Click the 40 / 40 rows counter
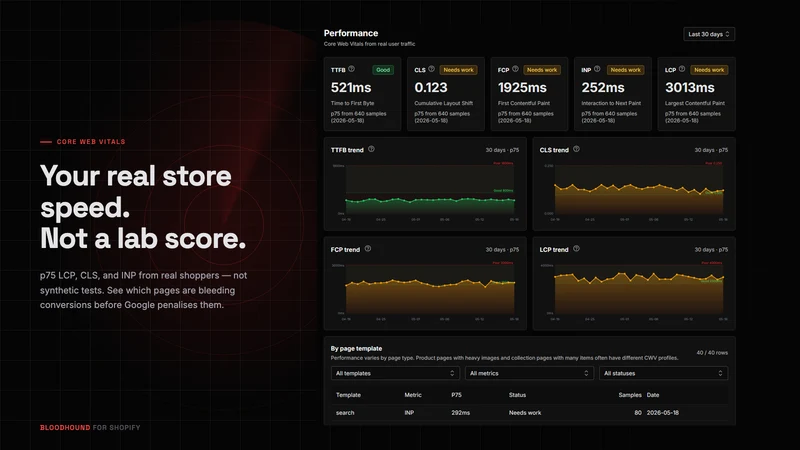 (x=712, y=353)
